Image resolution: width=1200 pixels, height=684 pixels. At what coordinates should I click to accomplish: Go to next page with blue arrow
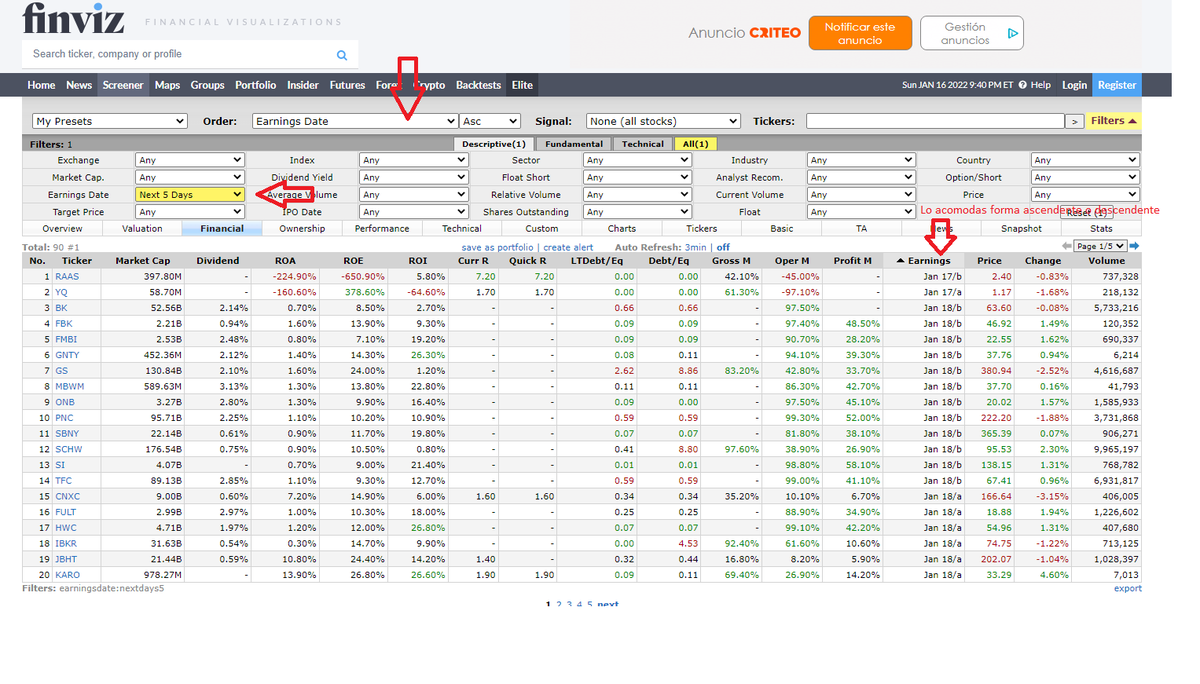click(x=1134, y=246)
